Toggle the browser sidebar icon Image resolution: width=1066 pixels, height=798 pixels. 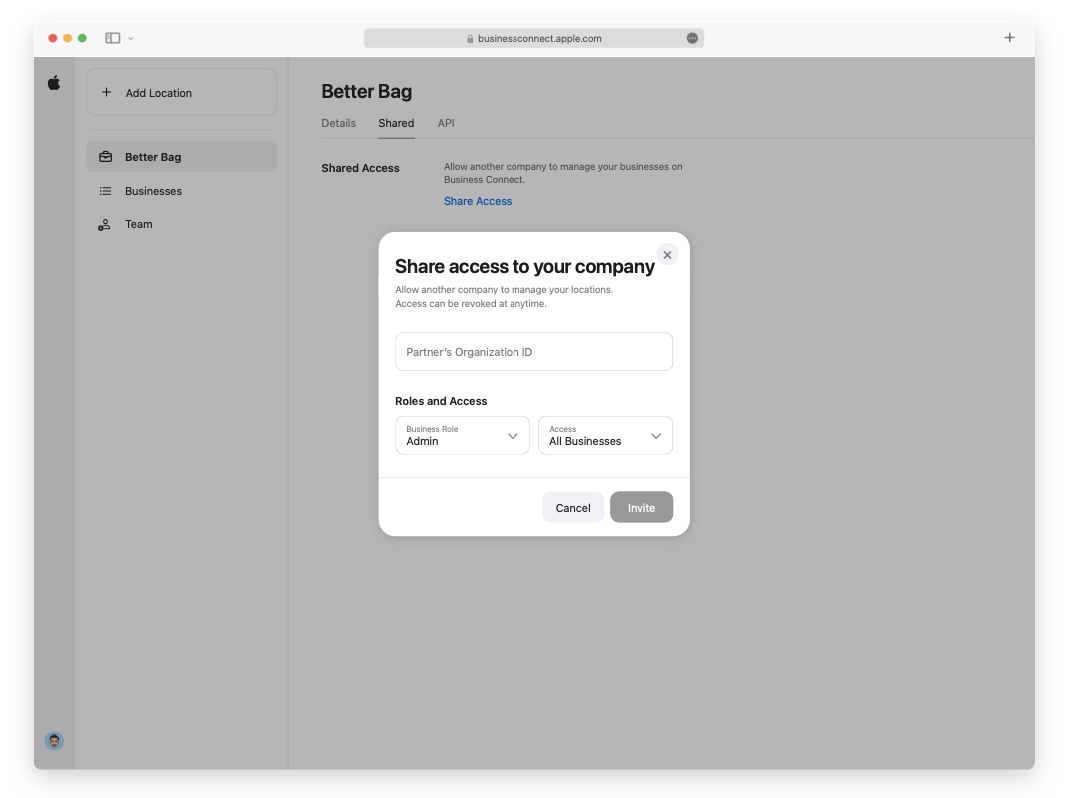click(x=113, y=38)
